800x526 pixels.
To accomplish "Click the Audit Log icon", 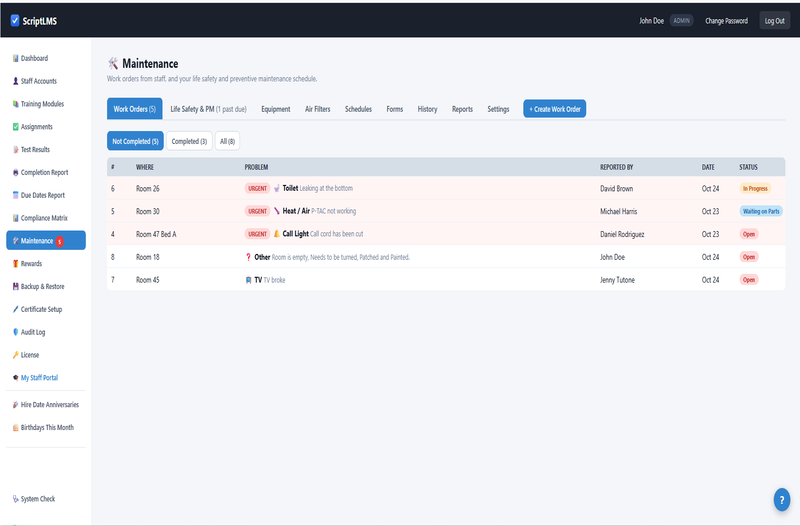I will click(15, 332).
